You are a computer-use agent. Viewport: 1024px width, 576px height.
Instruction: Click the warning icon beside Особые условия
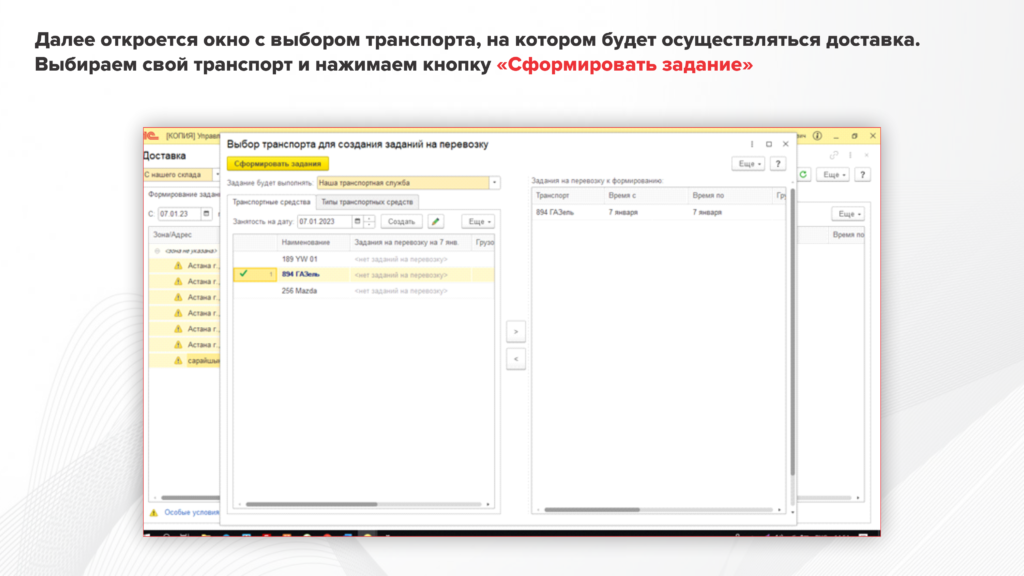click(x=154, y=513)
